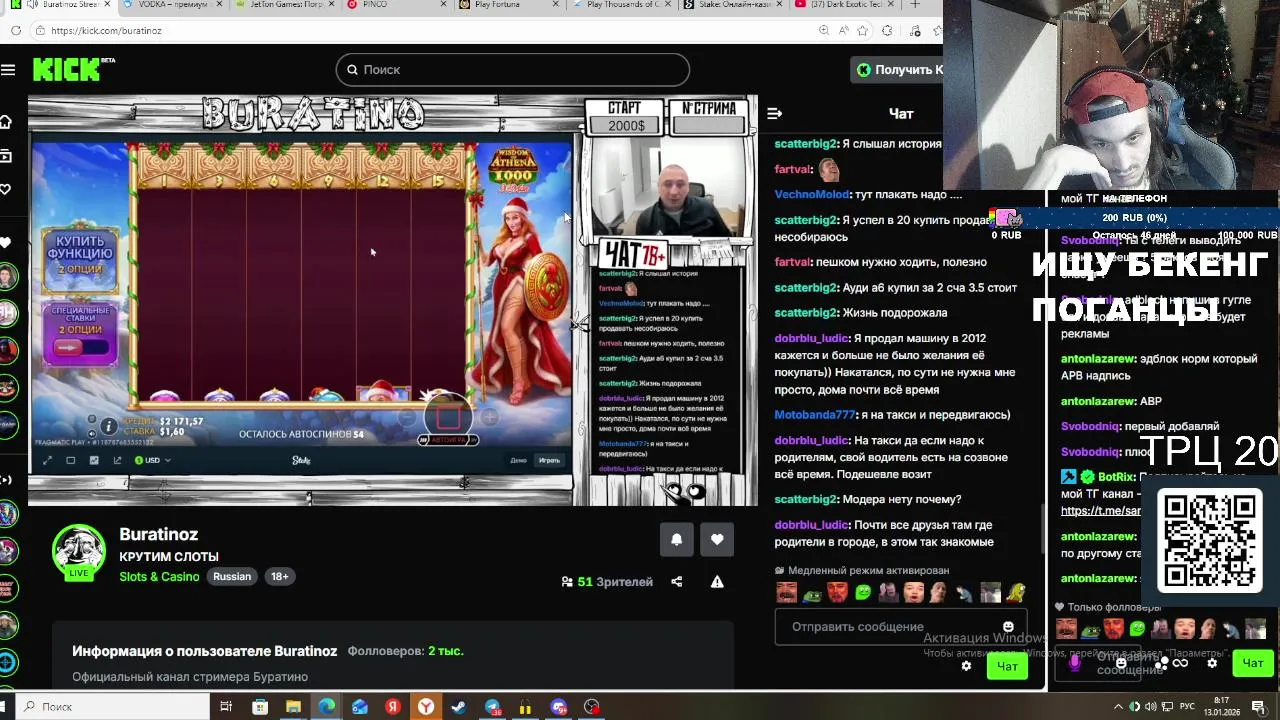
Task: Select the Russian language tag
Action: pos(232,576)
